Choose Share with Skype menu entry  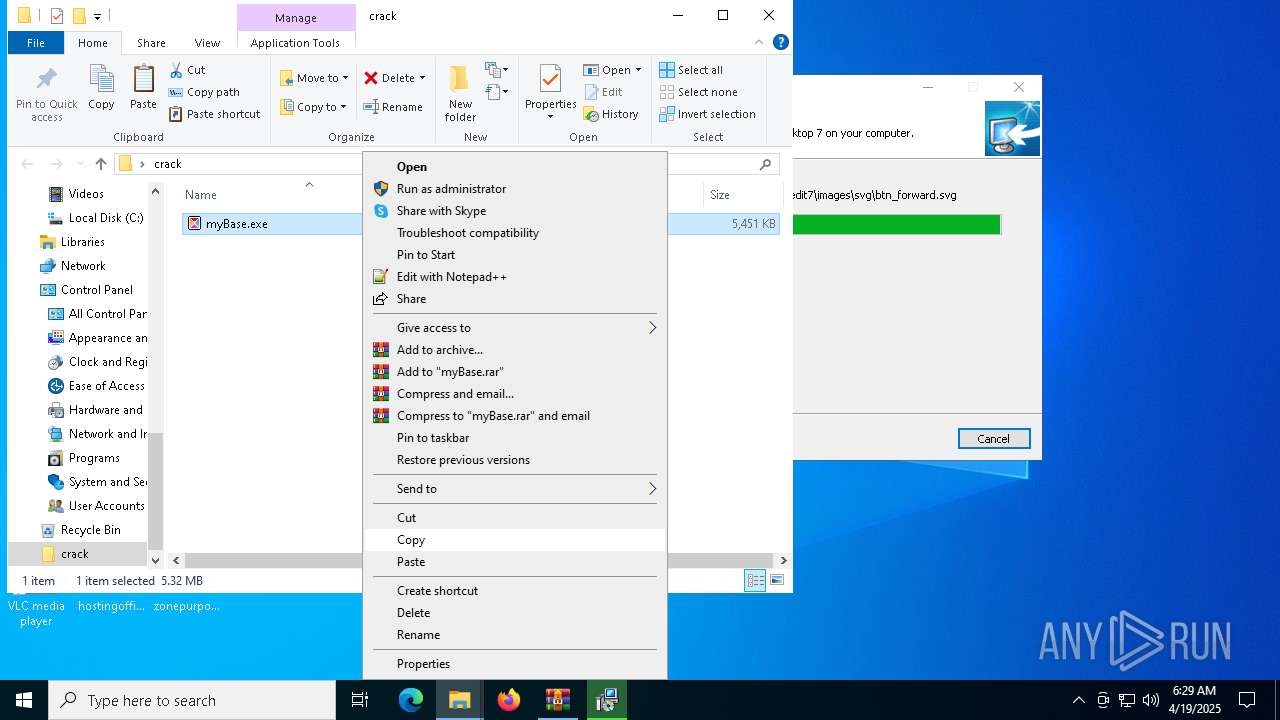tap(514, 211)
